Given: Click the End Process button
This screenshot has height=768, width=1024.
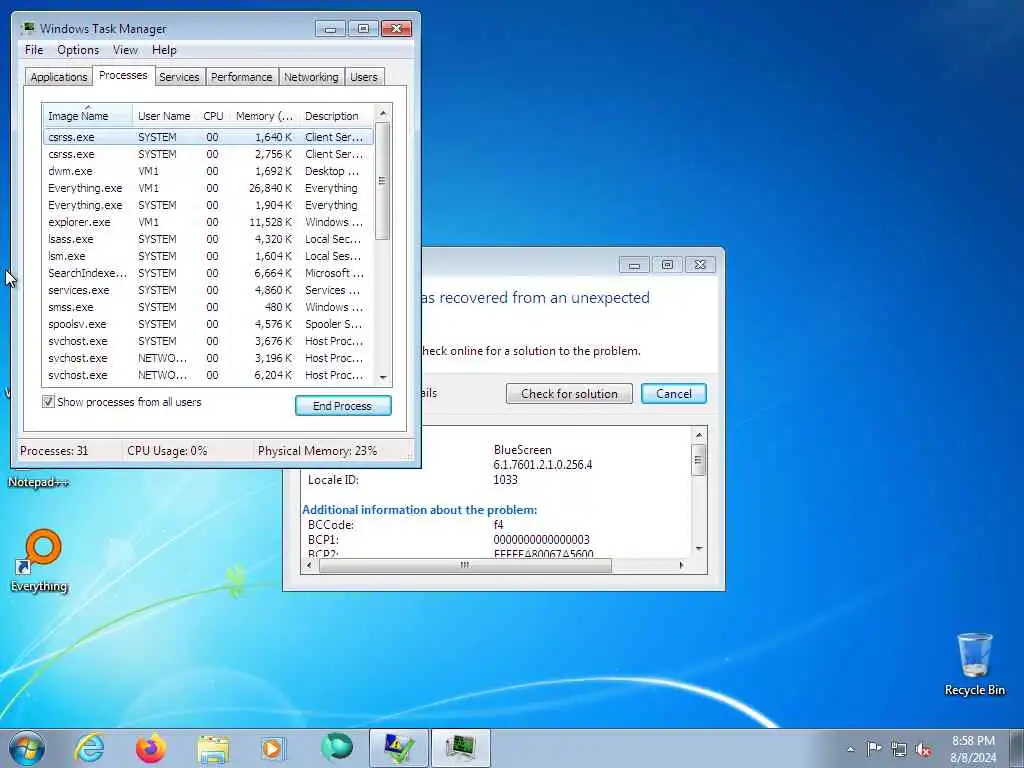Looking at the screenshot, I should pyautogui.click(x=343, y=406).
